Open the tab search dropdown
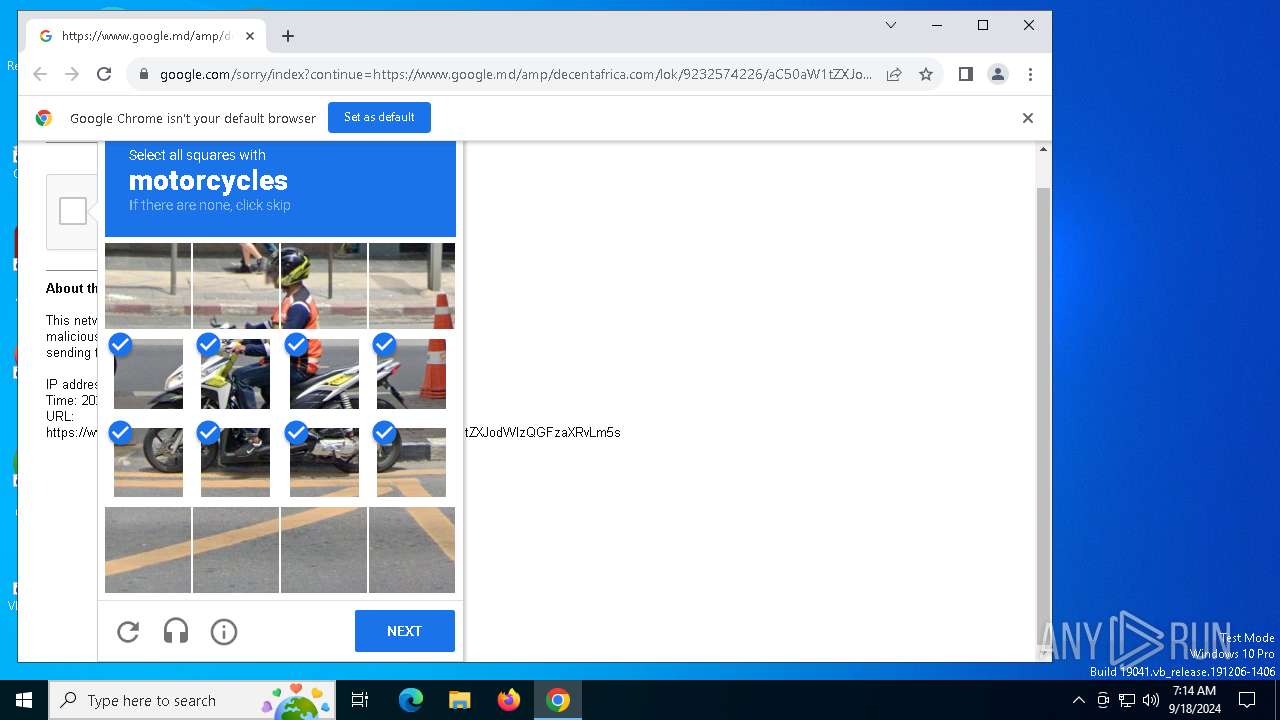Image resolution: width=1280 pixels, height=720 pixels. coord(891,25)
